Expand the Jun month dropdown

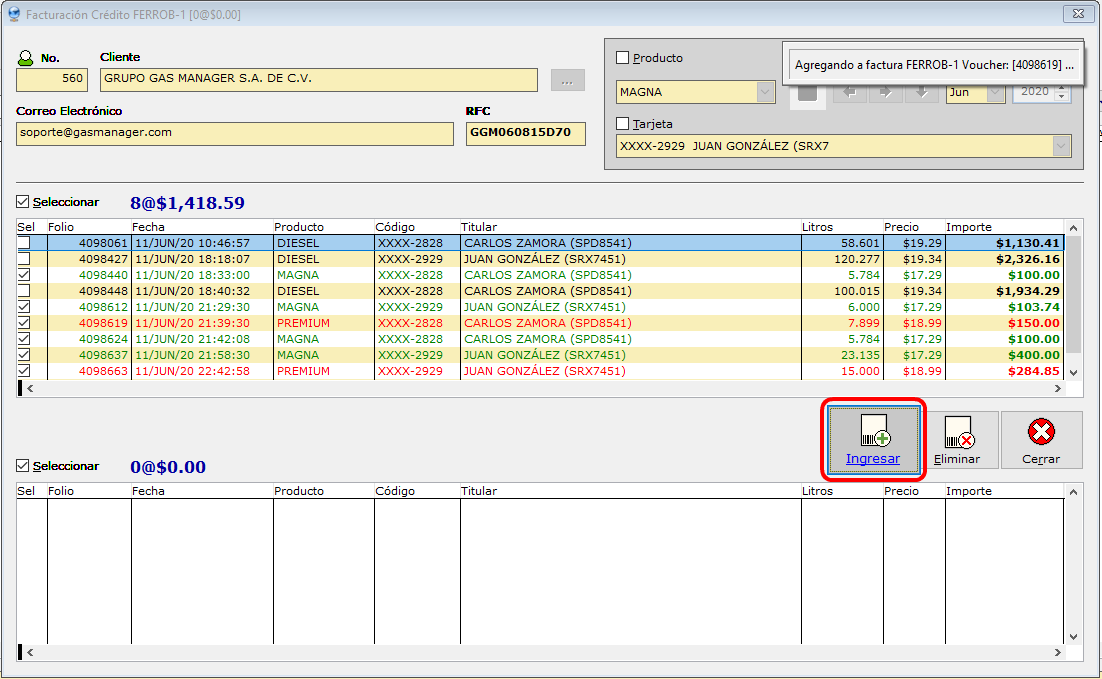(996, 92)
